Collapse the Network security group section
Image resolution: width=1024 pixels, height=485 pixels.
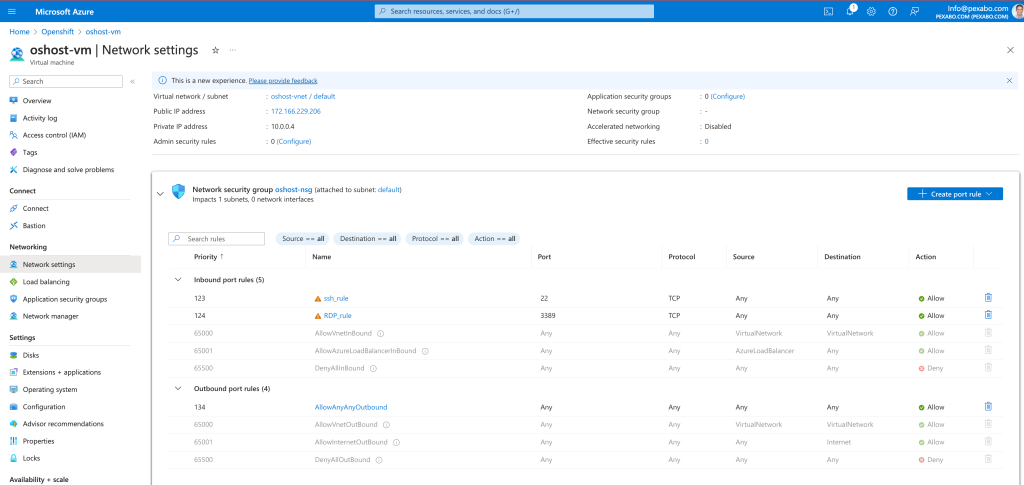tap(160, 193)
